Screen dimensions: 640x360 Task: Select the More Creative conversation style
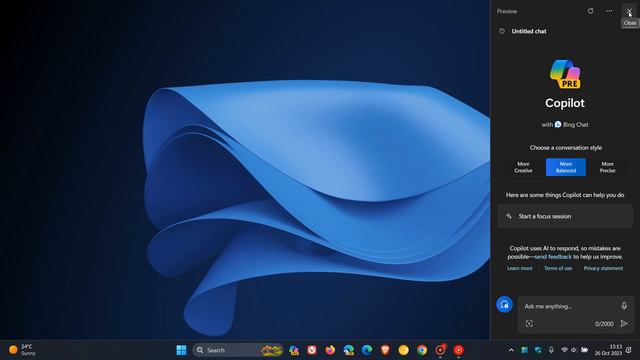point(523,167)
